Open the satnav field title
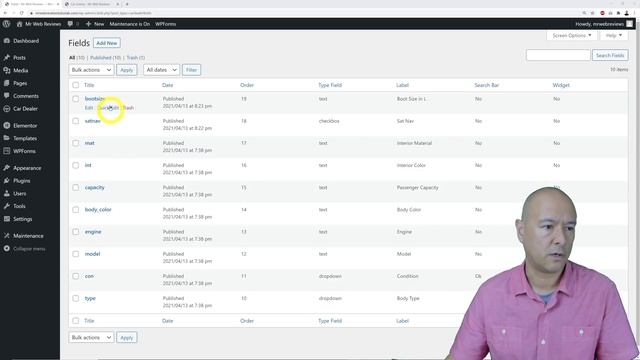 93,121
